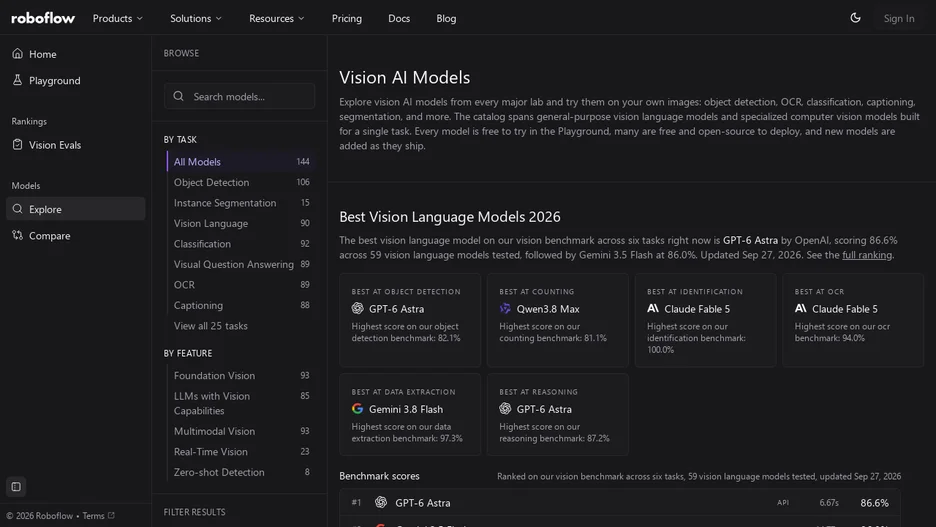Open Compare models page
936x527 pixels.
(76, 235)
